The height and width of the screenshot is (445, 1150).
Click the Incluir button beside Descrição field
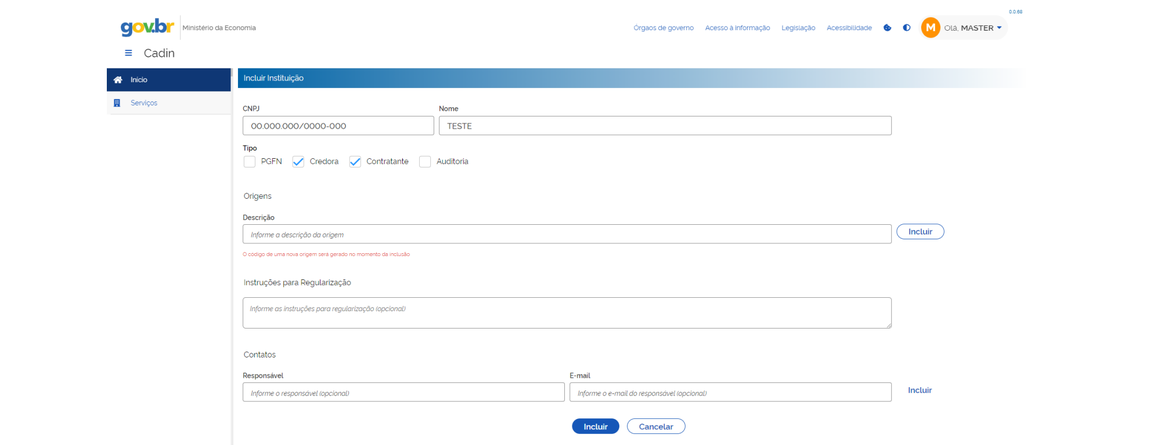click(x=920, y=232)
